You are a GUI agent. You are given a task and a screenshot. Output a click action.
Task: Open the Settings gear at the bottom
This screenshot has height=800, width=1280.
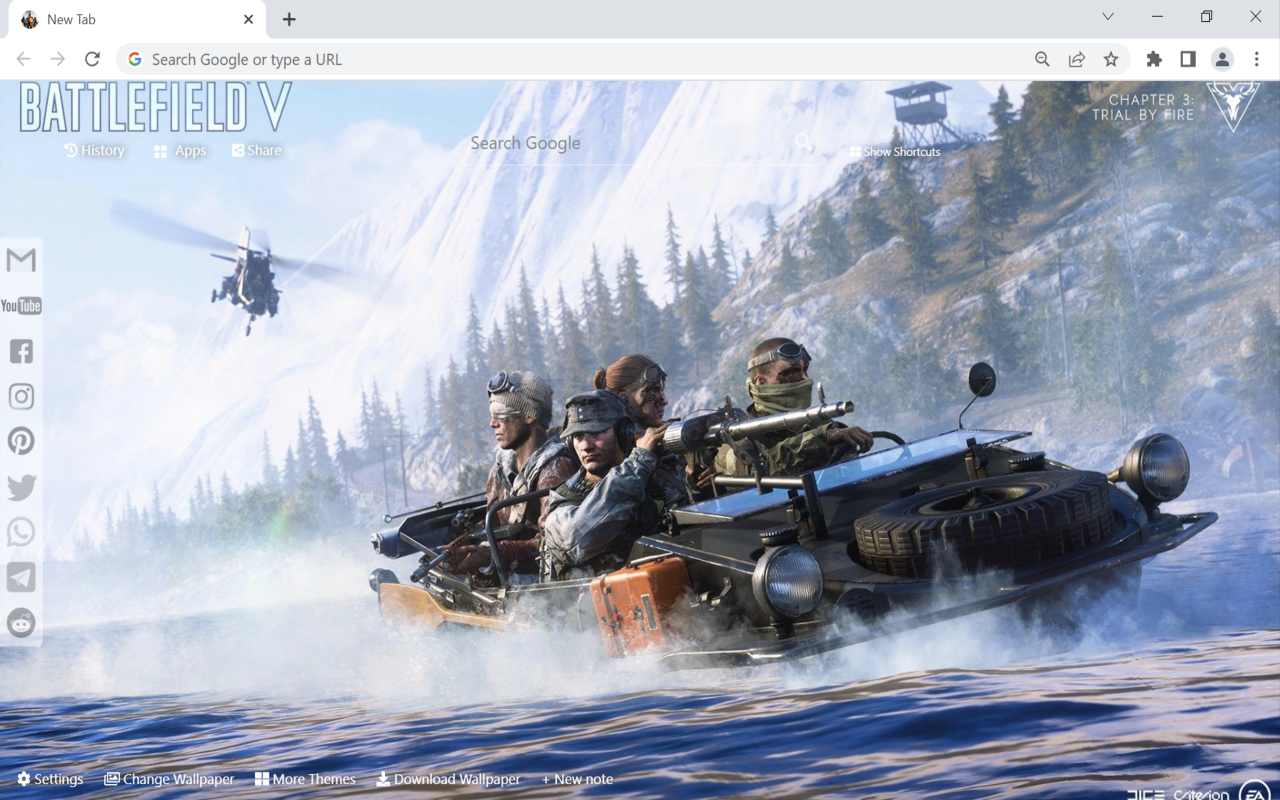(x=50, y=779)
